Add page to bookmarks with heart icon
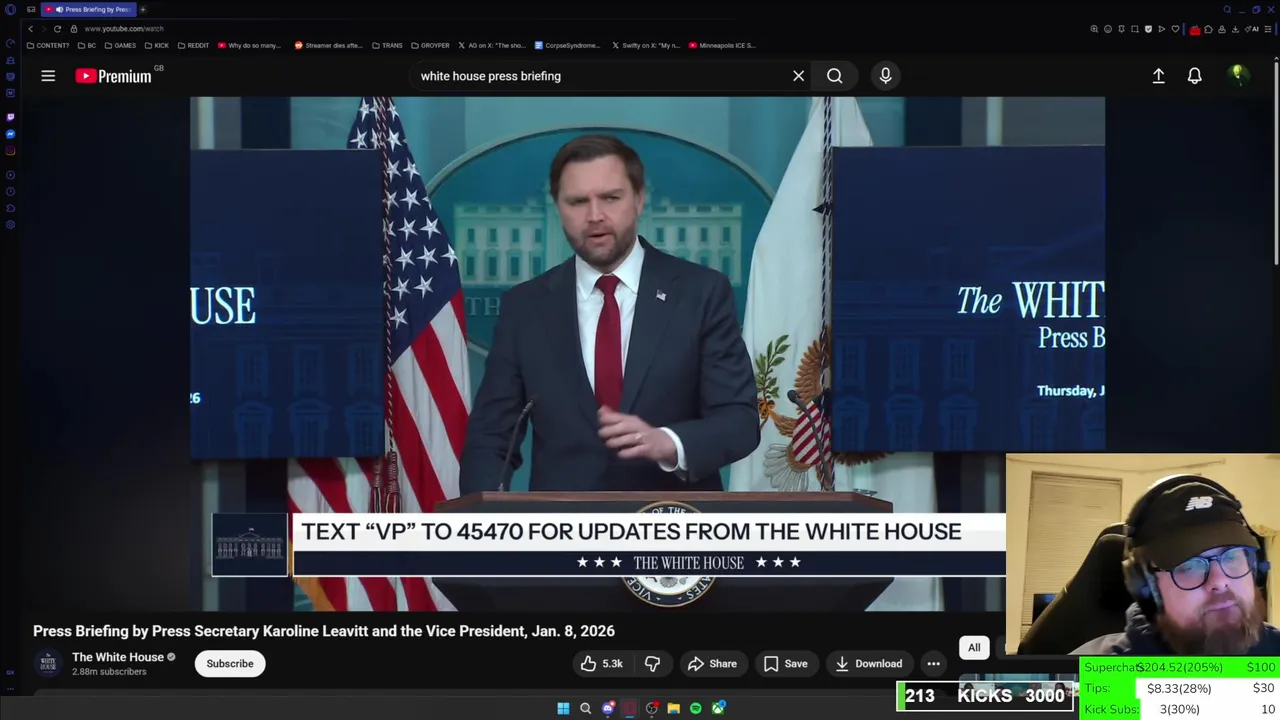The image size is (1280, 720). pos(1175,29)
